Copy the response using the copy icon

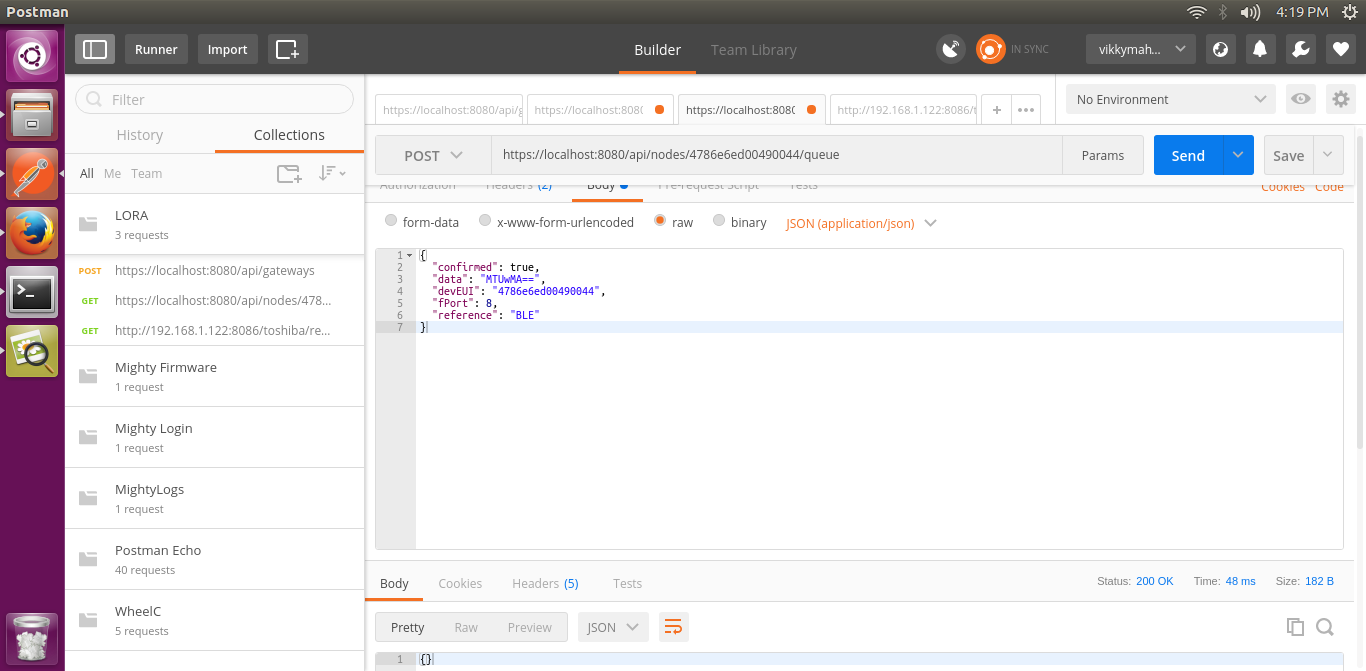tap(1295, 626)
